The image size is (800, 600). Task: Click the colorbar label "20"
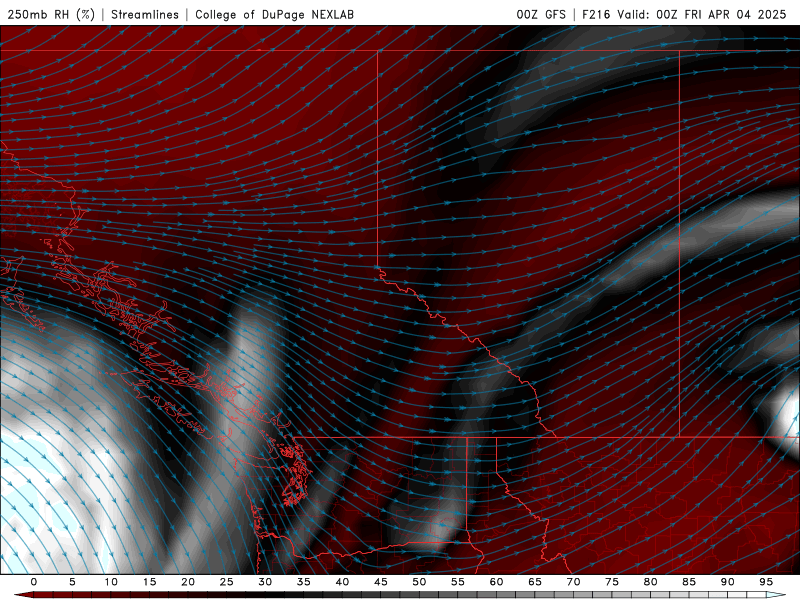click(x=188, y=582)
